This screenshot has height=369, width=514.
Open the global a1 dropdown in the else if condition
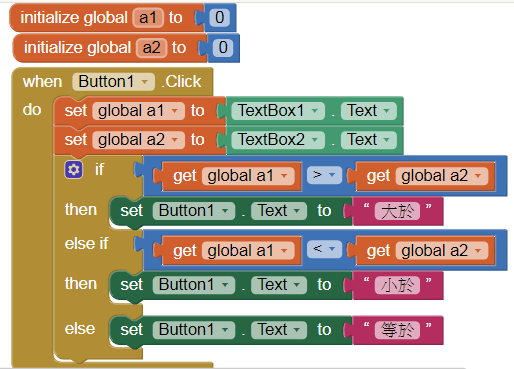248,251
